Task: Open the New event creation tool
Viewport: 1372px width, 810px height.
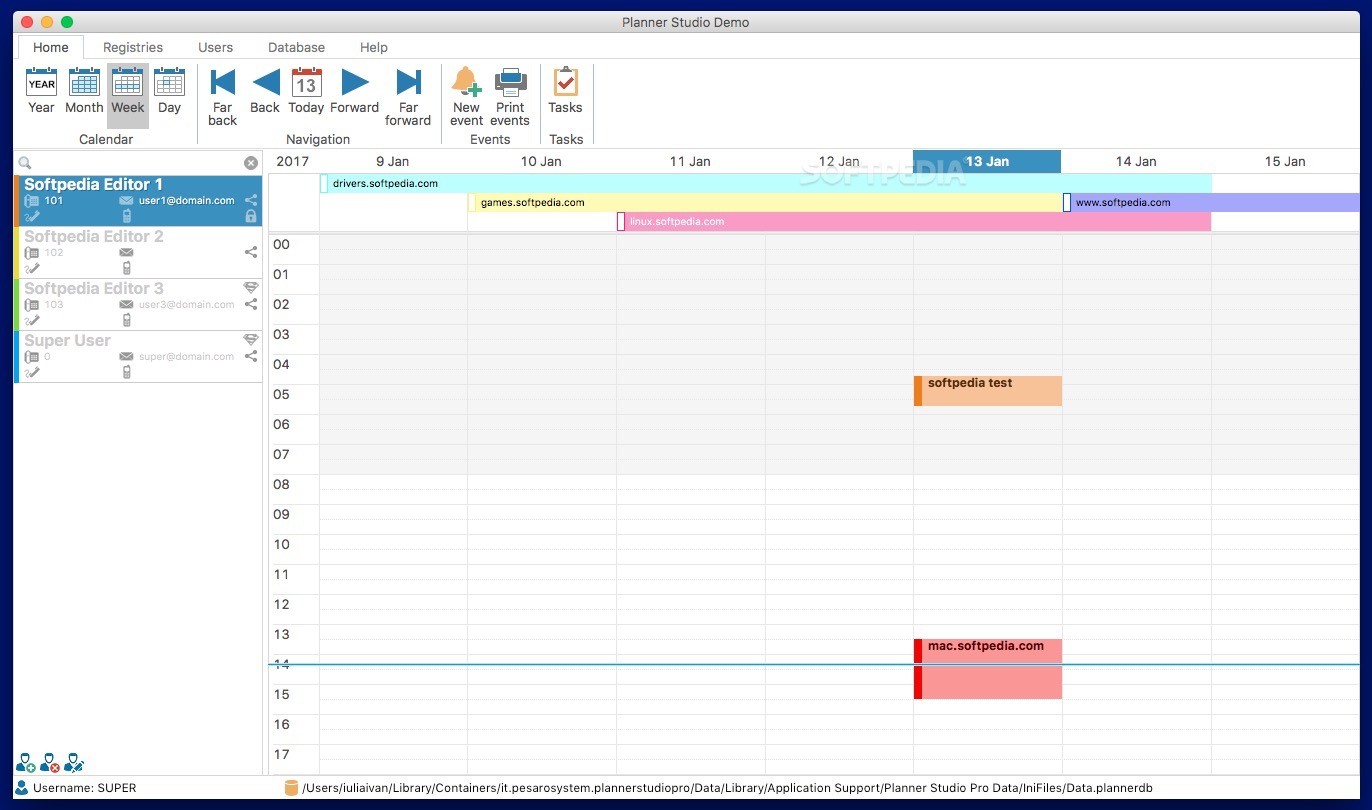Action: click(466, 96)
